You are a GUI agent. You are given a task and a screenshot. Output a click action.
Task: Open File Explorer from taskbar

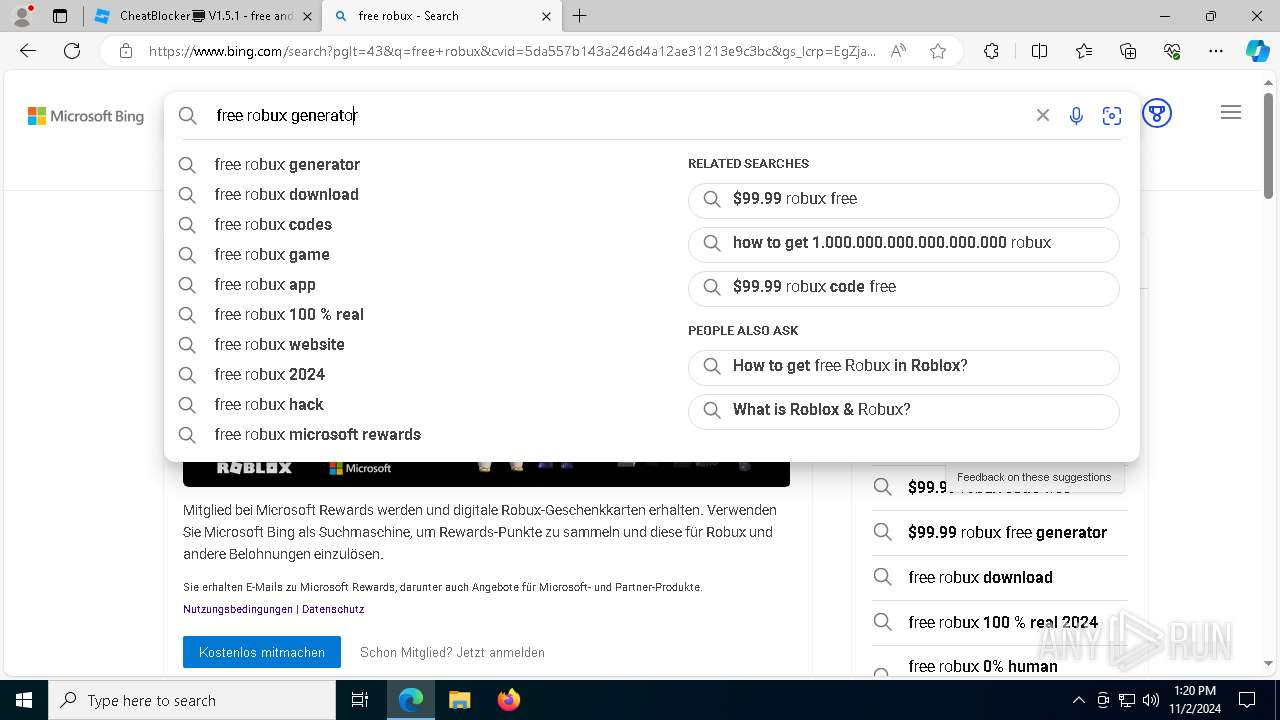click(x=459, y=700)
